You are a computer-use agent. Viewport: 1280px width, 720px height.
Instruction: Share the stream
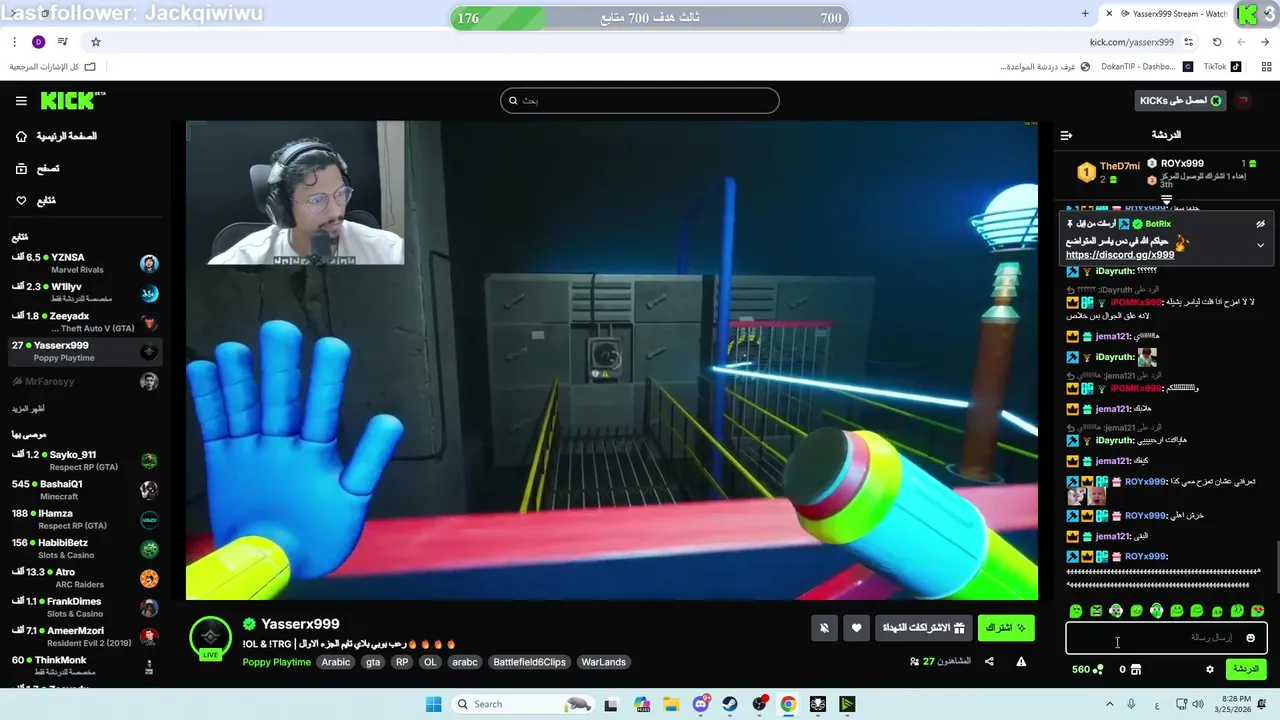989,662
